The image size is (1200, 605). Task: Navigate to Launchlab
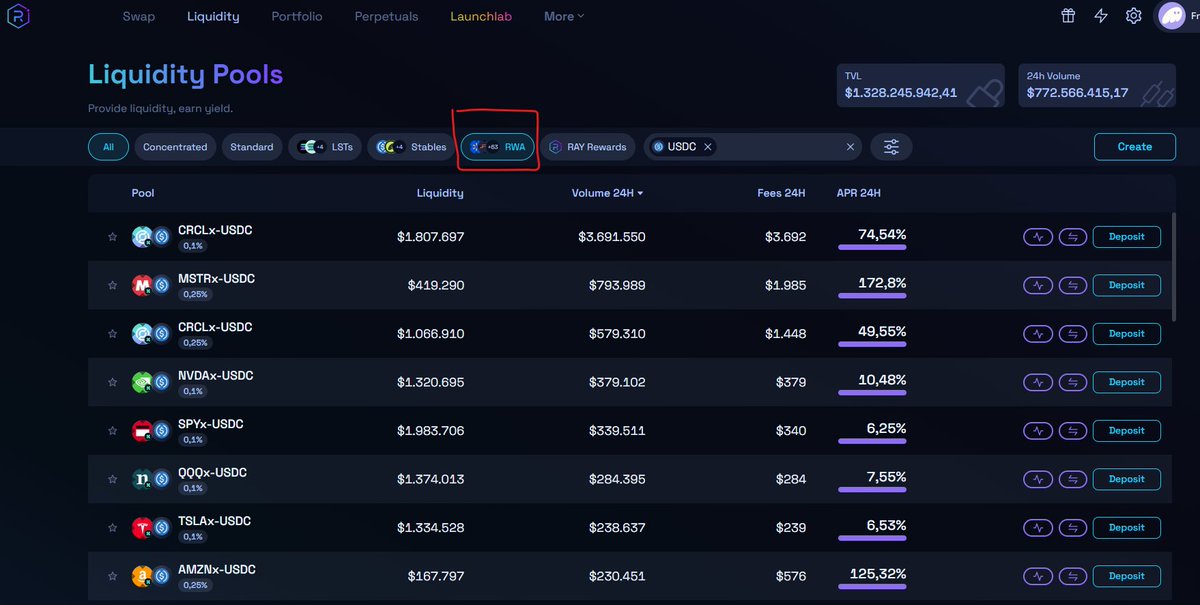coord(481,16)
